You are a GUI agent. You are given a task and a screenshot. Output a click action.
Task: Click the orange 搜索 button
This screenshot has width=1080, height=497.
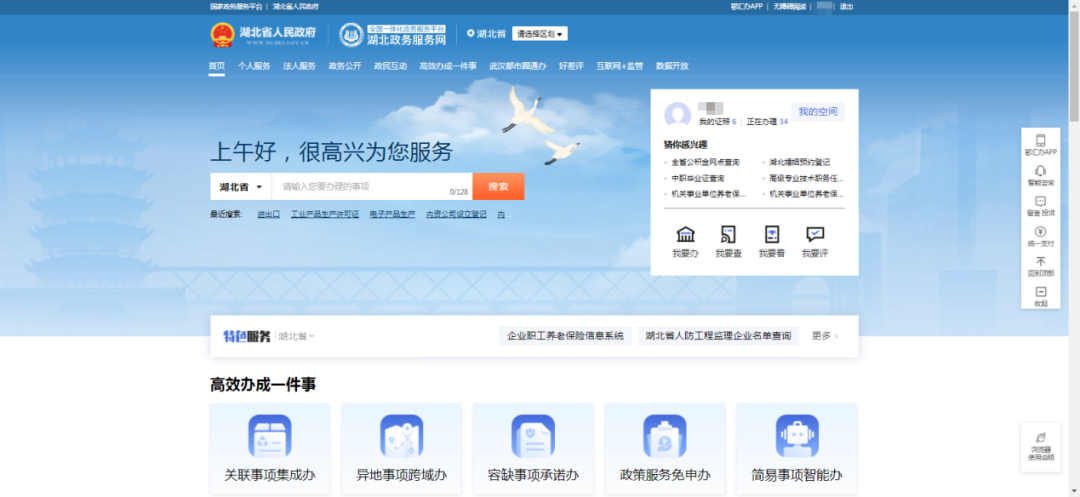(499, 187)
